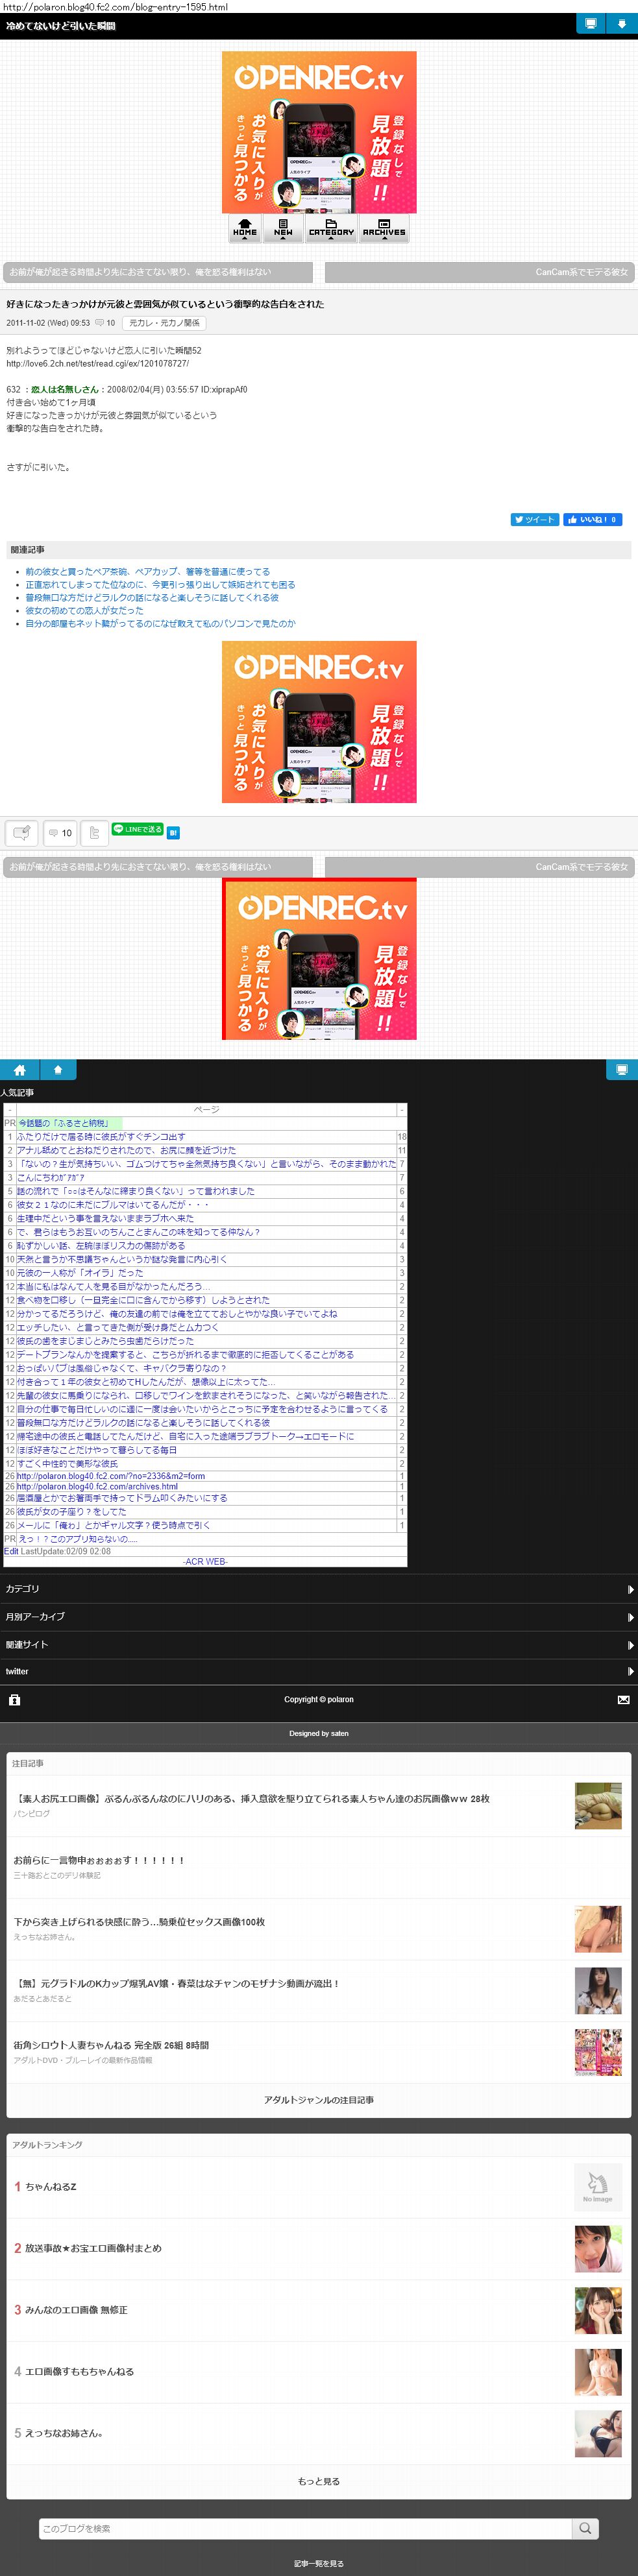Image resolution: width=638 pixels, height=2576 pixels.
Task: Click the admin lock icon in footer
Action: 14,1699
